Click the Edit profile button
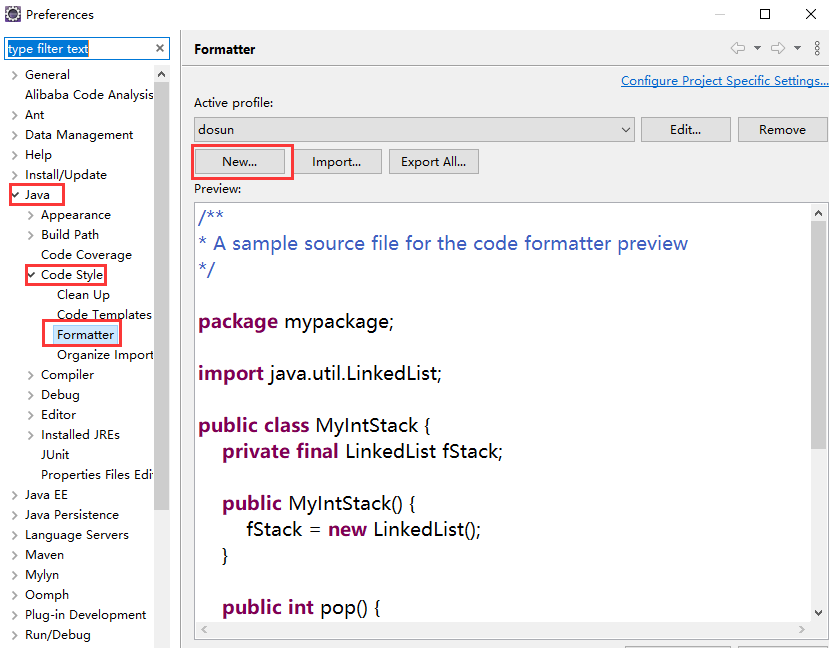829x648 pixels. tap(685, 129)
